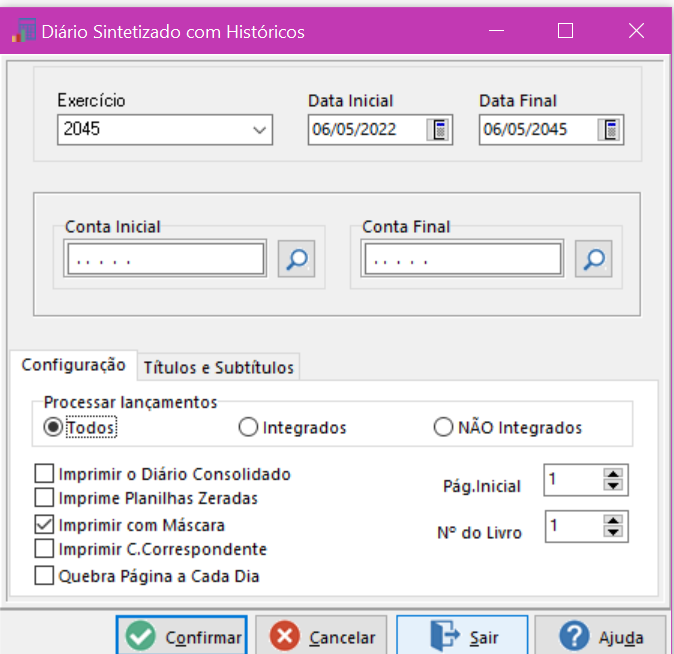Open the Data Inicial calendar picker icon

pyautogui.click(x=439, y=129)
